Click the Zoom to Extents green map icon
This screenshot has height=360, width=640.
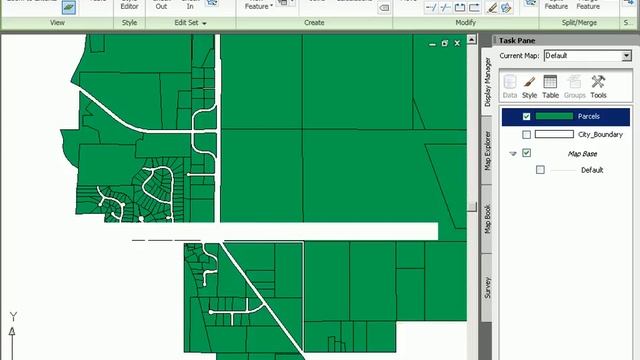[x=69, y=7]
